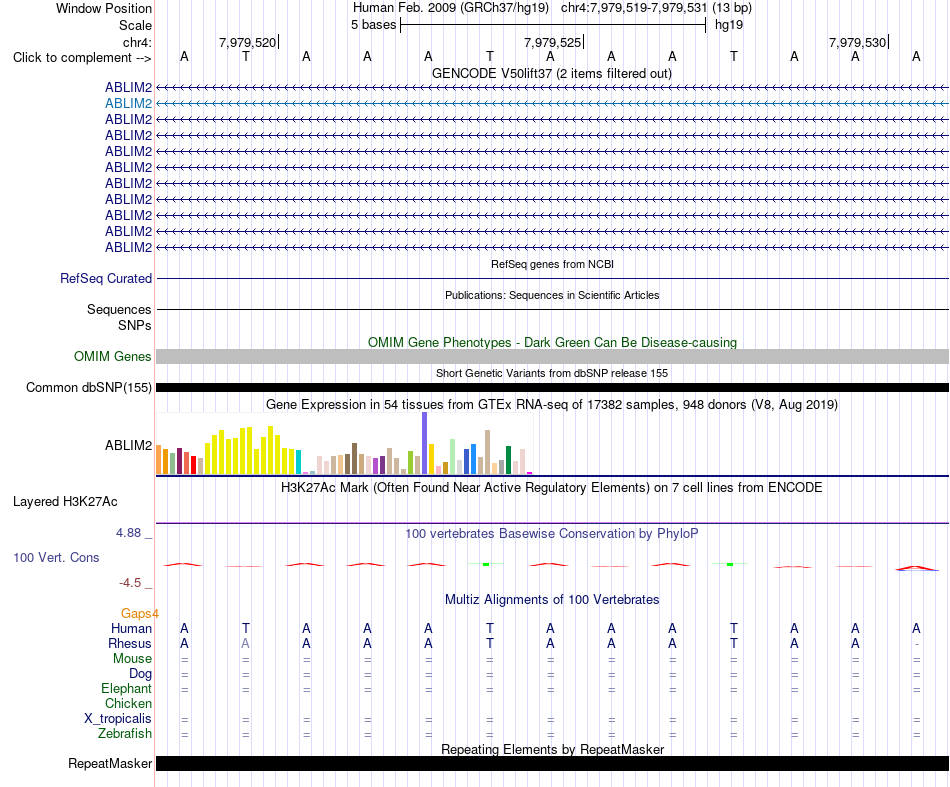Open the Layered H3K27Ac track label

[65, 502]
